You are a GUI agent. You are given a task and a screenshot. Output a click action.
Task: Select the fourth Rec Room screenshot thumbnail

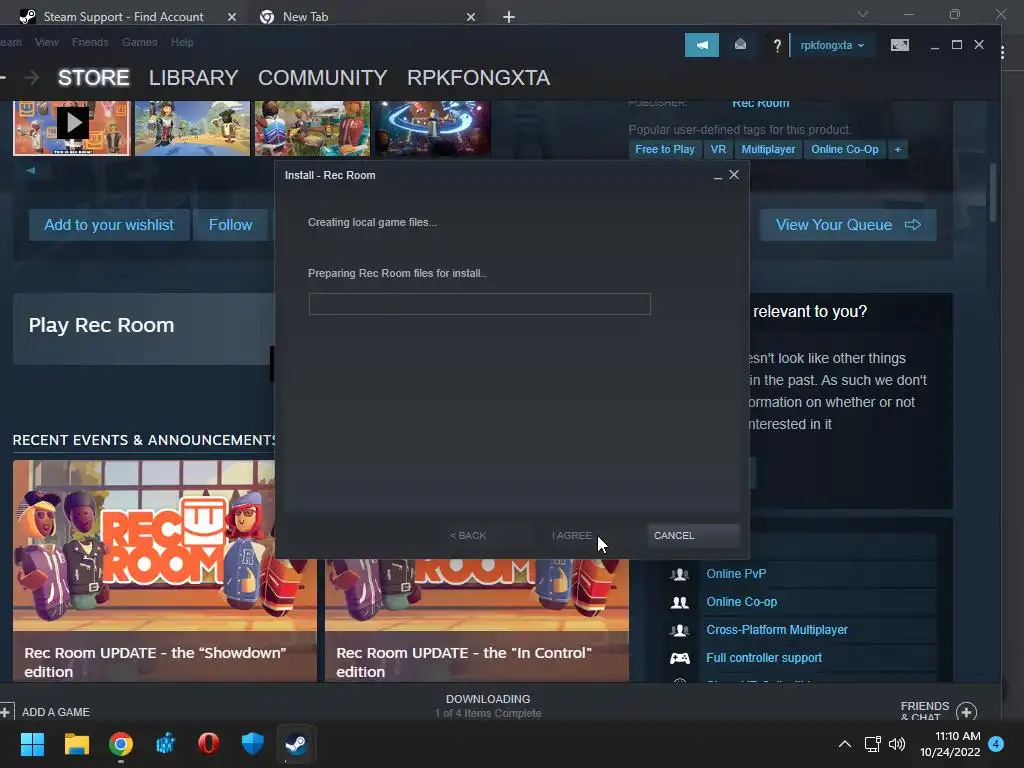(x=432, y=127)
